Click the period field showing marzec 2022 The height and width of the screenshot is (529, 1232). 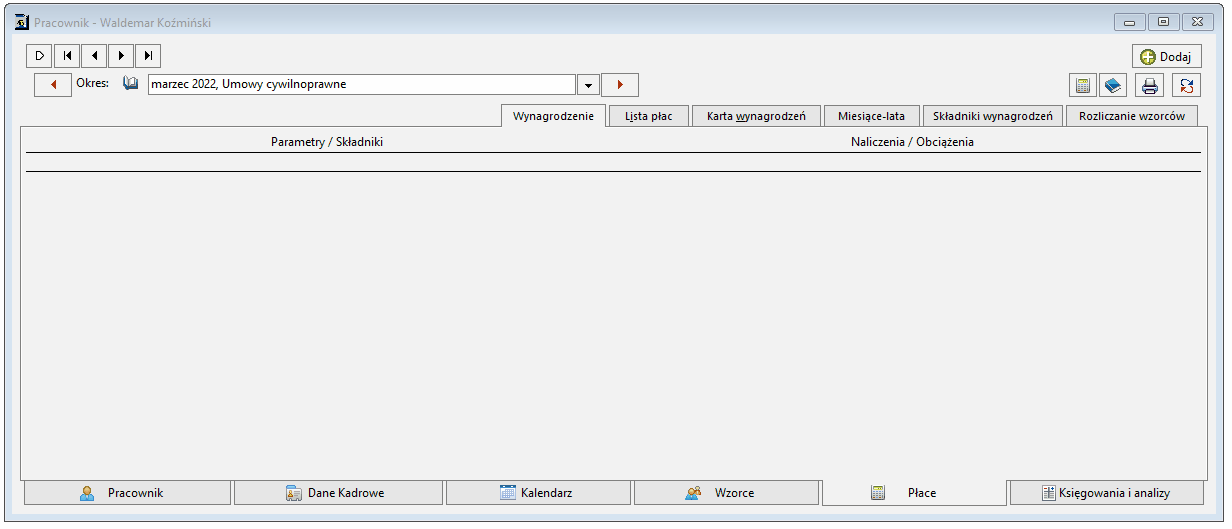coord(362,85)
